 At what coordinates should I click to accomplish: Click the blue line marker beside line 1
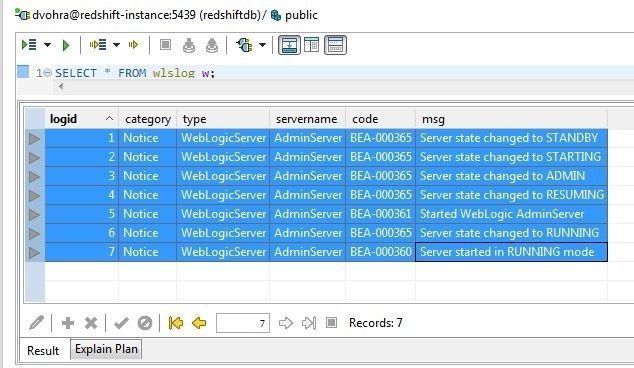tap(23, 72)
